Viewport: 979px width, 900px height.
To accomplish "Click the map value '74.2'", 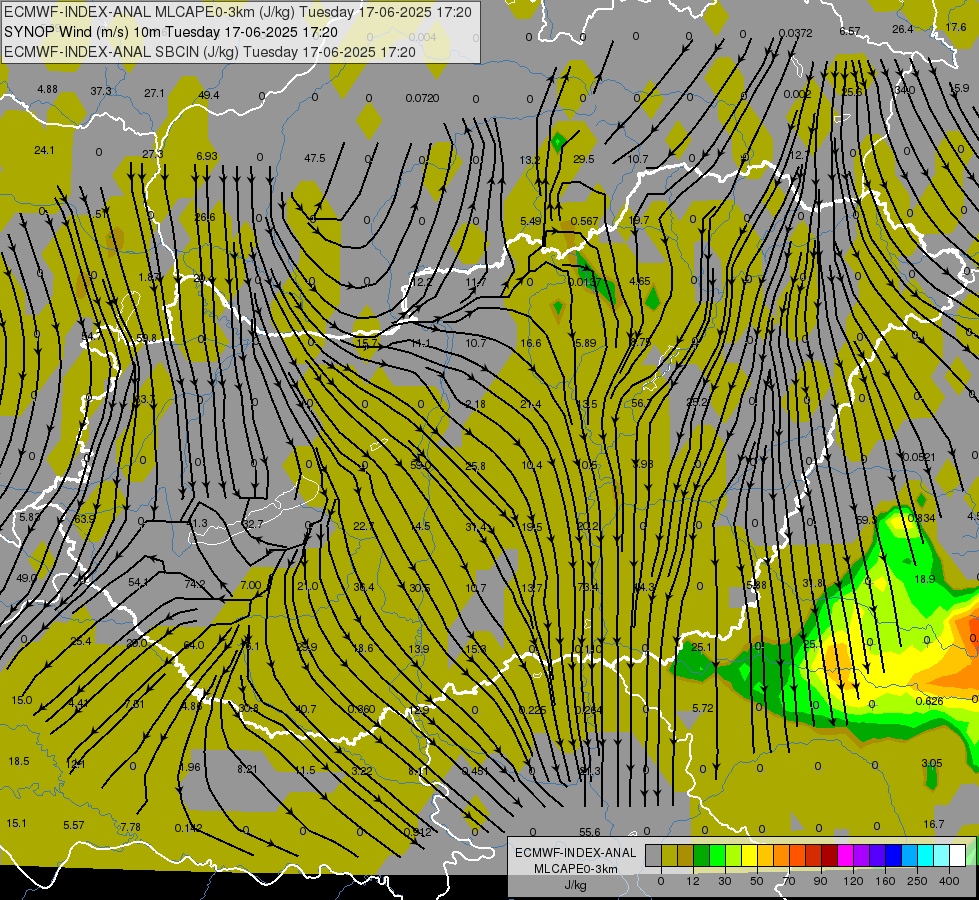I will (195, 584).
